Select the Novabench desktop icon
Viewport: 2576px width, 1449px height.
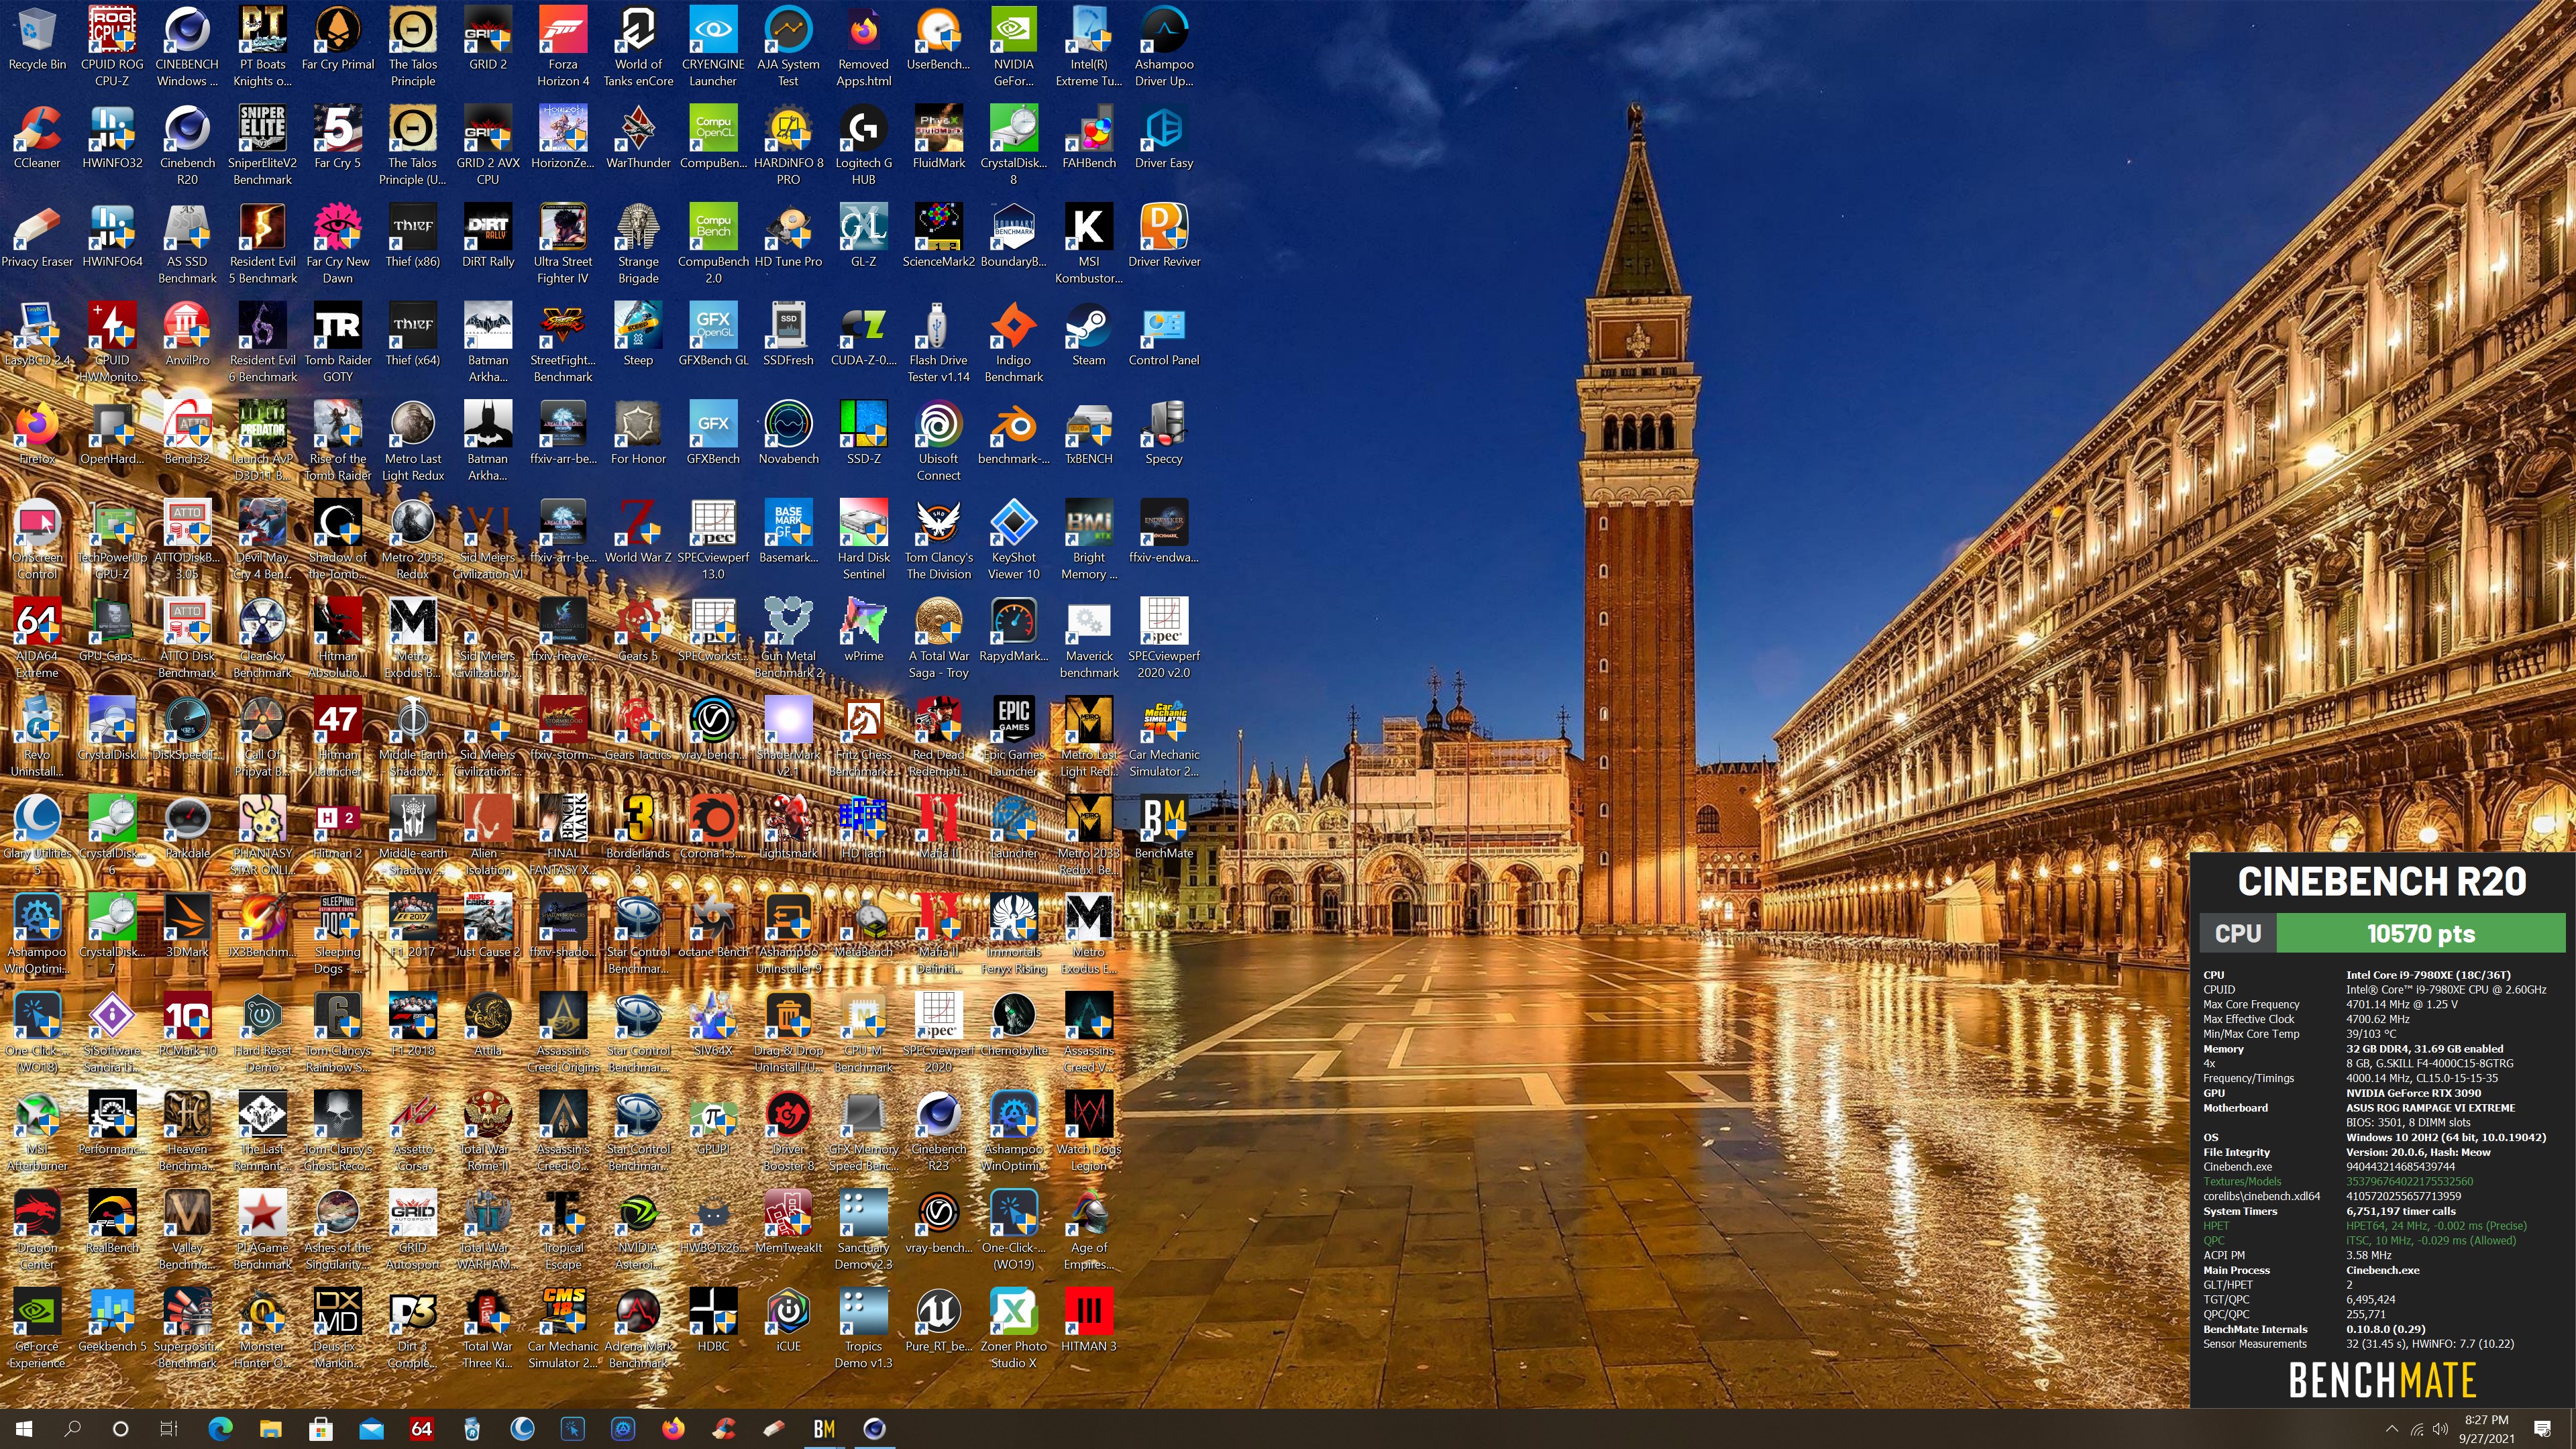coord(788,434)
